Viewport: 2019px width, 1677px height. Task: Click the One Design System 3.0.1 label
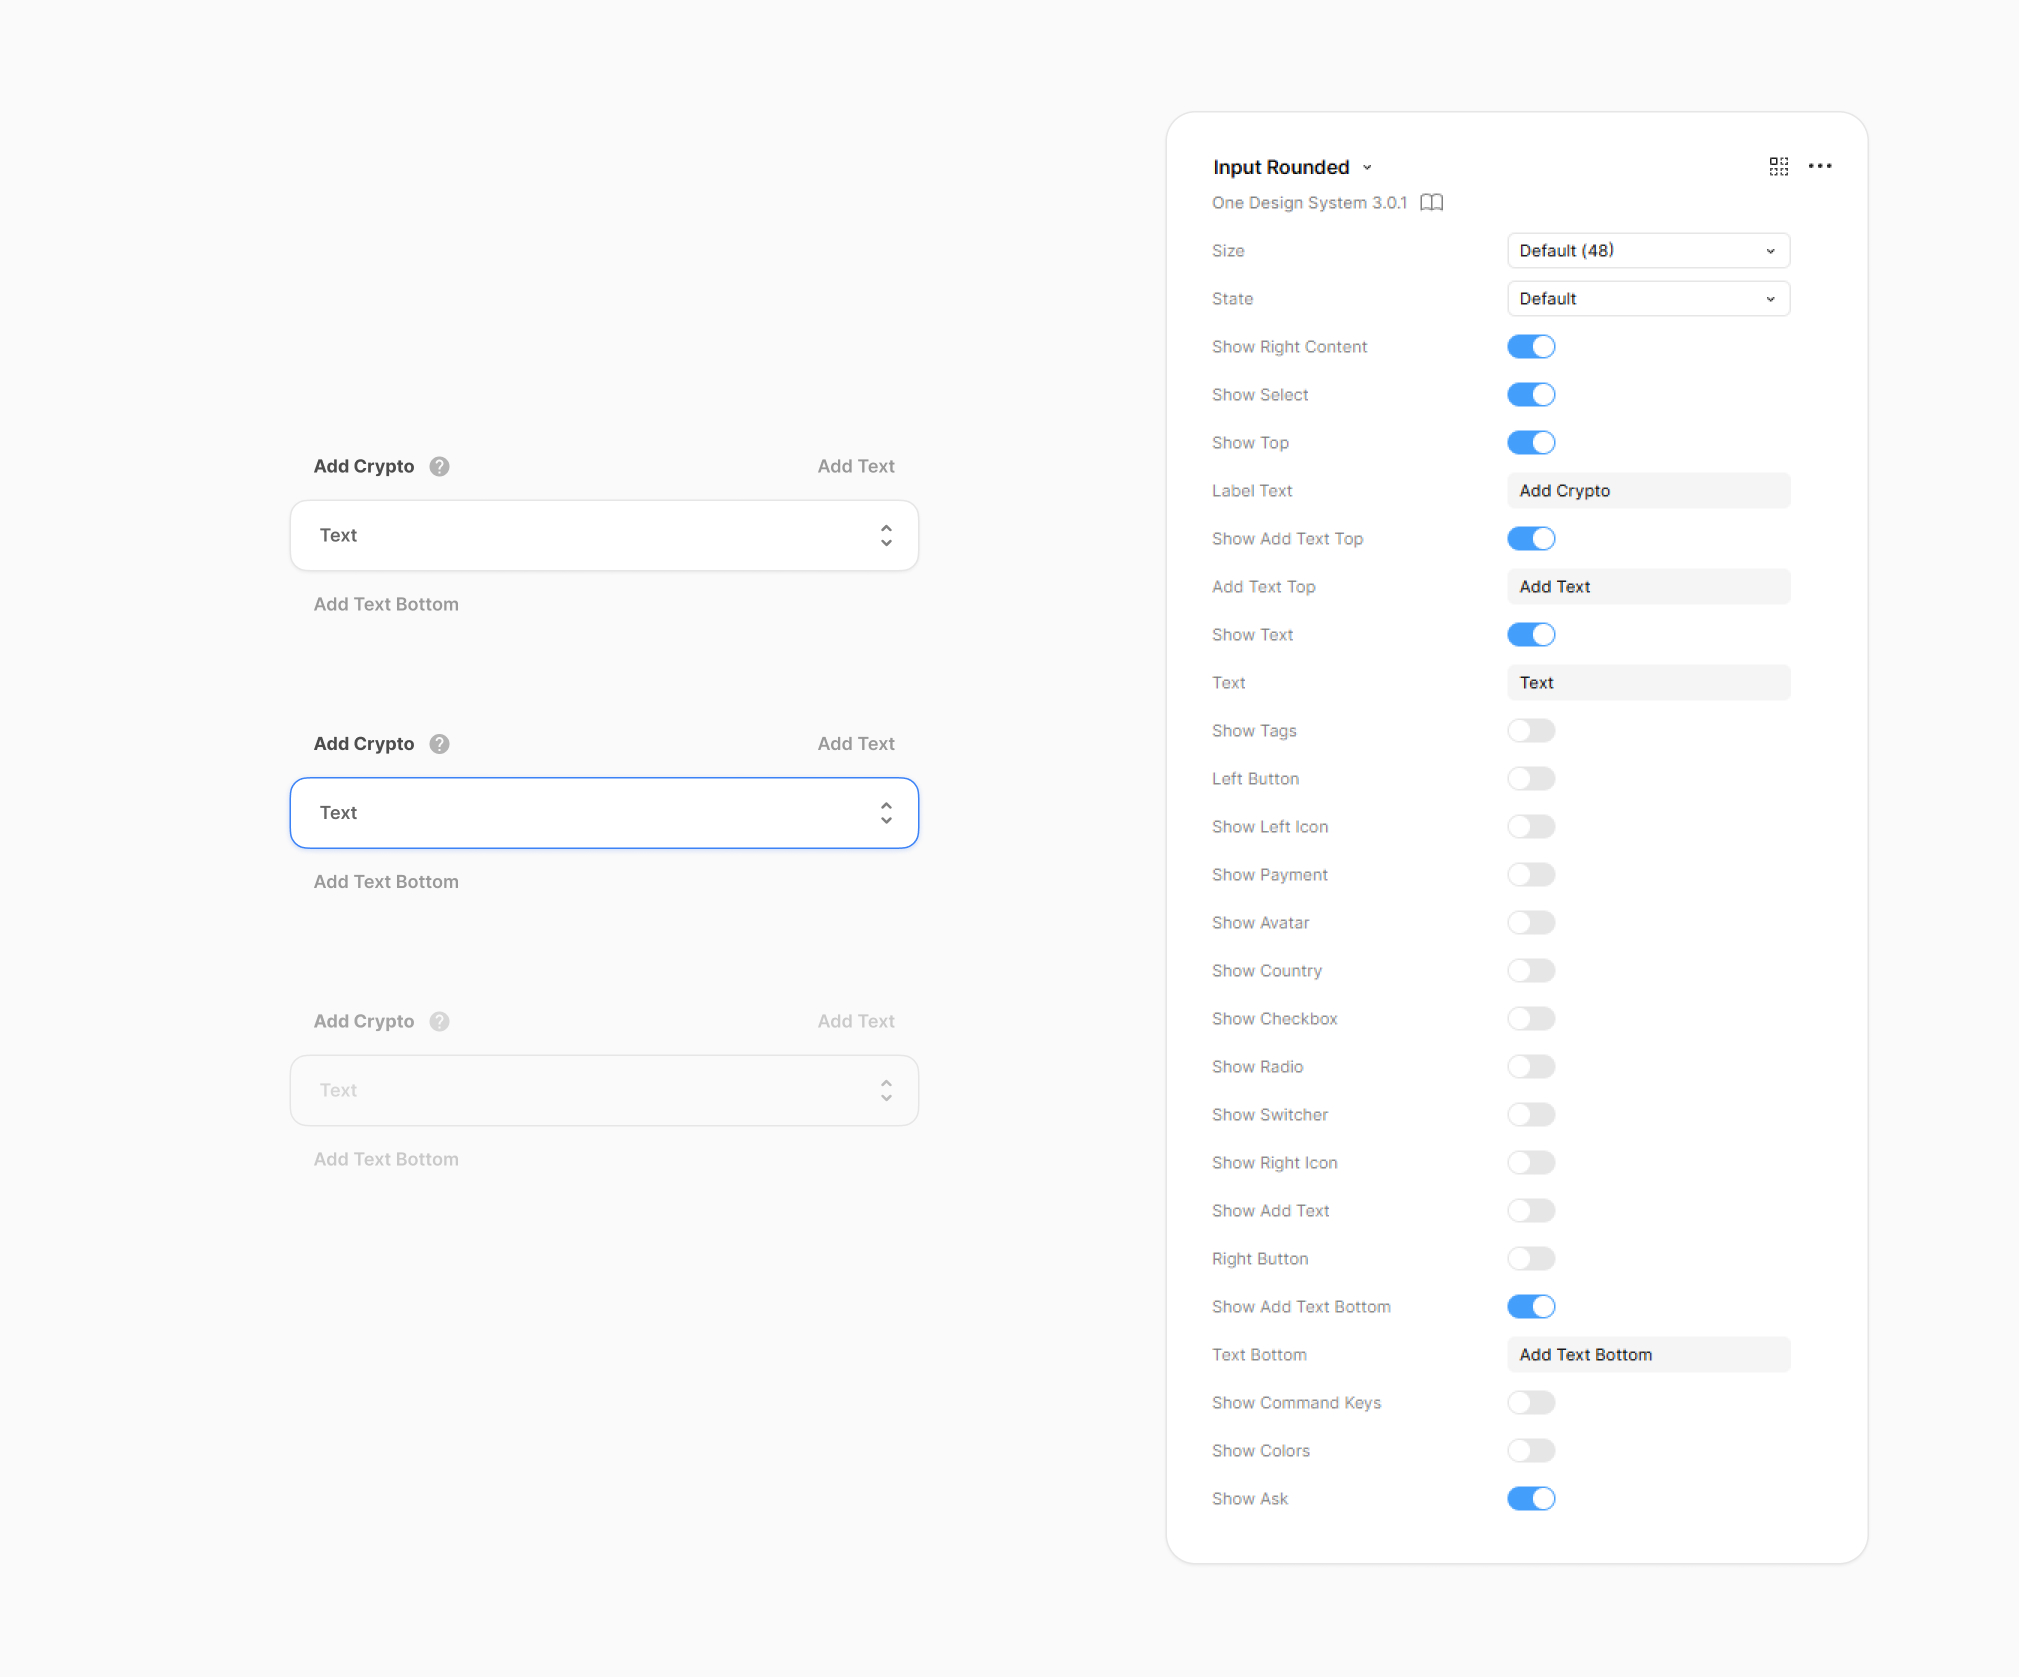(x=1308, y=203)
